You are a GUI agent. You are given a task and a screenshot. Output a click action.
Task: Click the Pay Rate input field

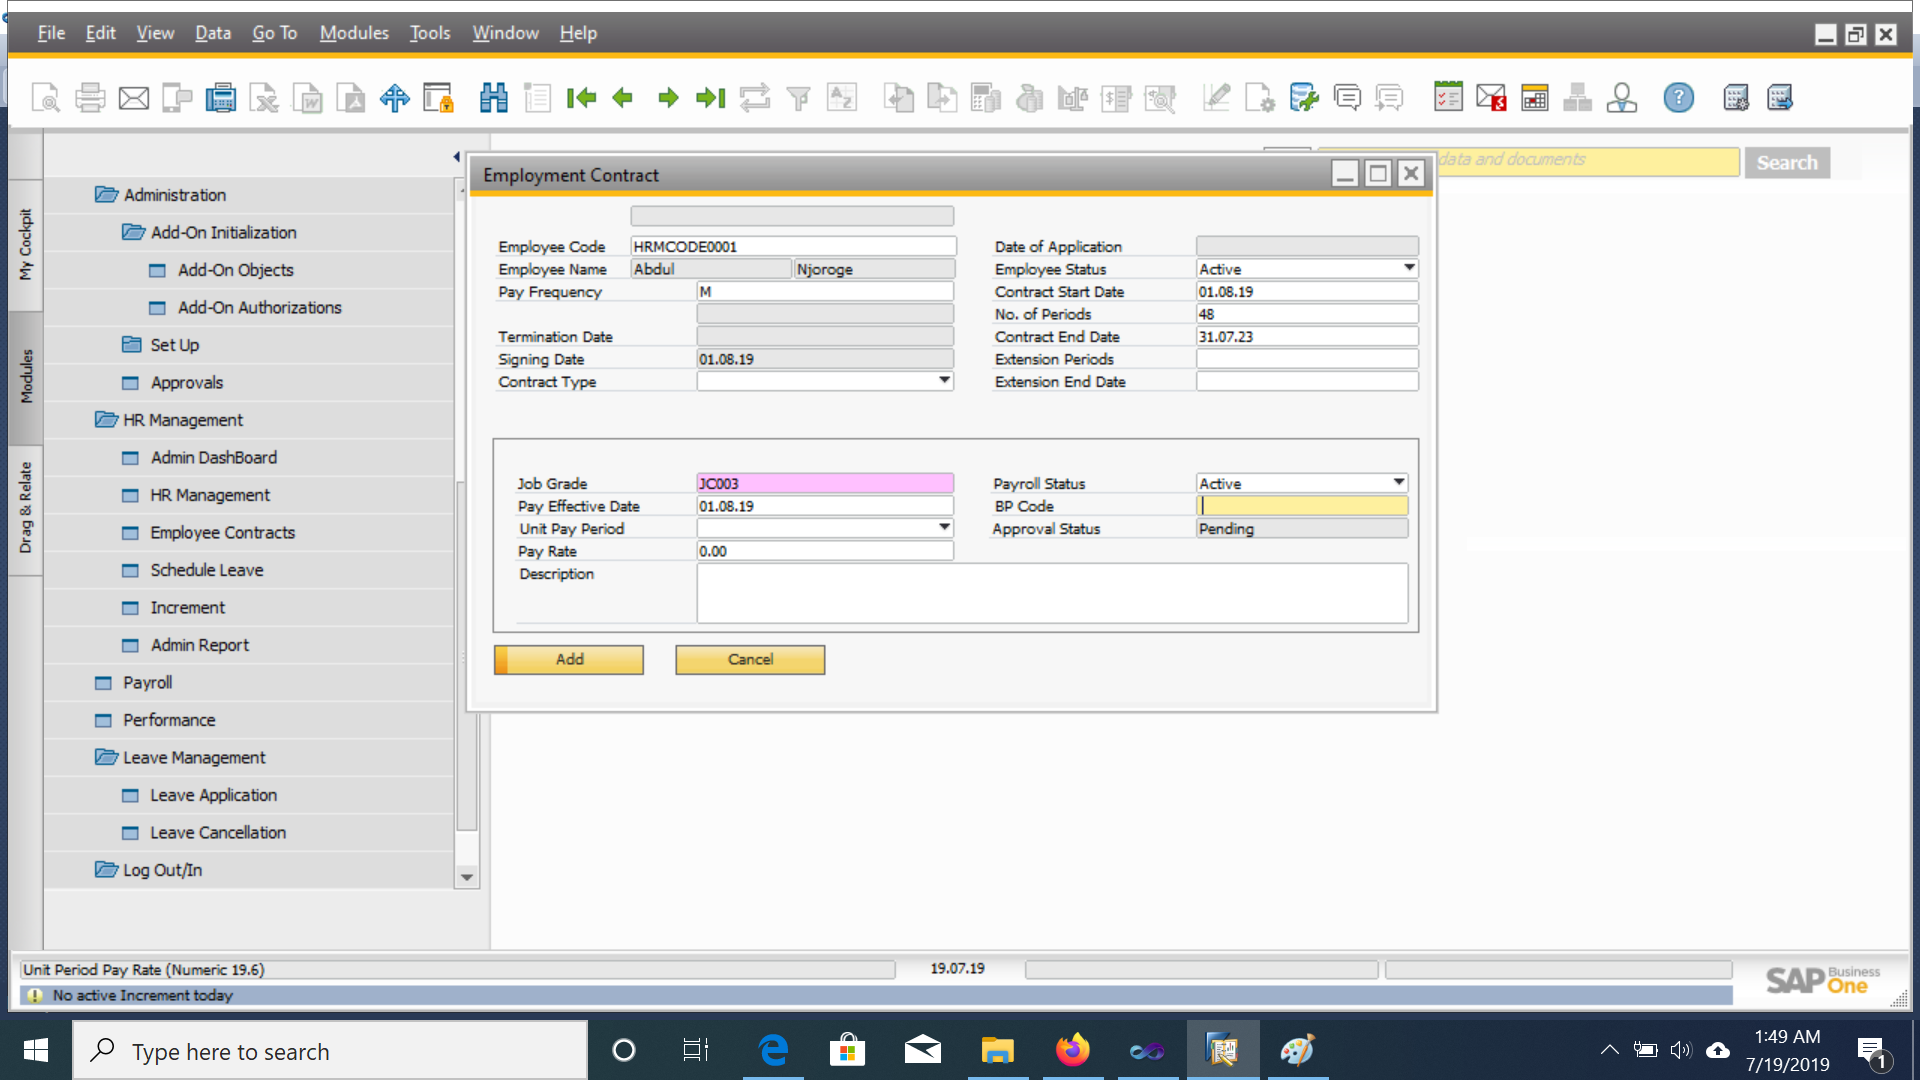click(824, 551)
